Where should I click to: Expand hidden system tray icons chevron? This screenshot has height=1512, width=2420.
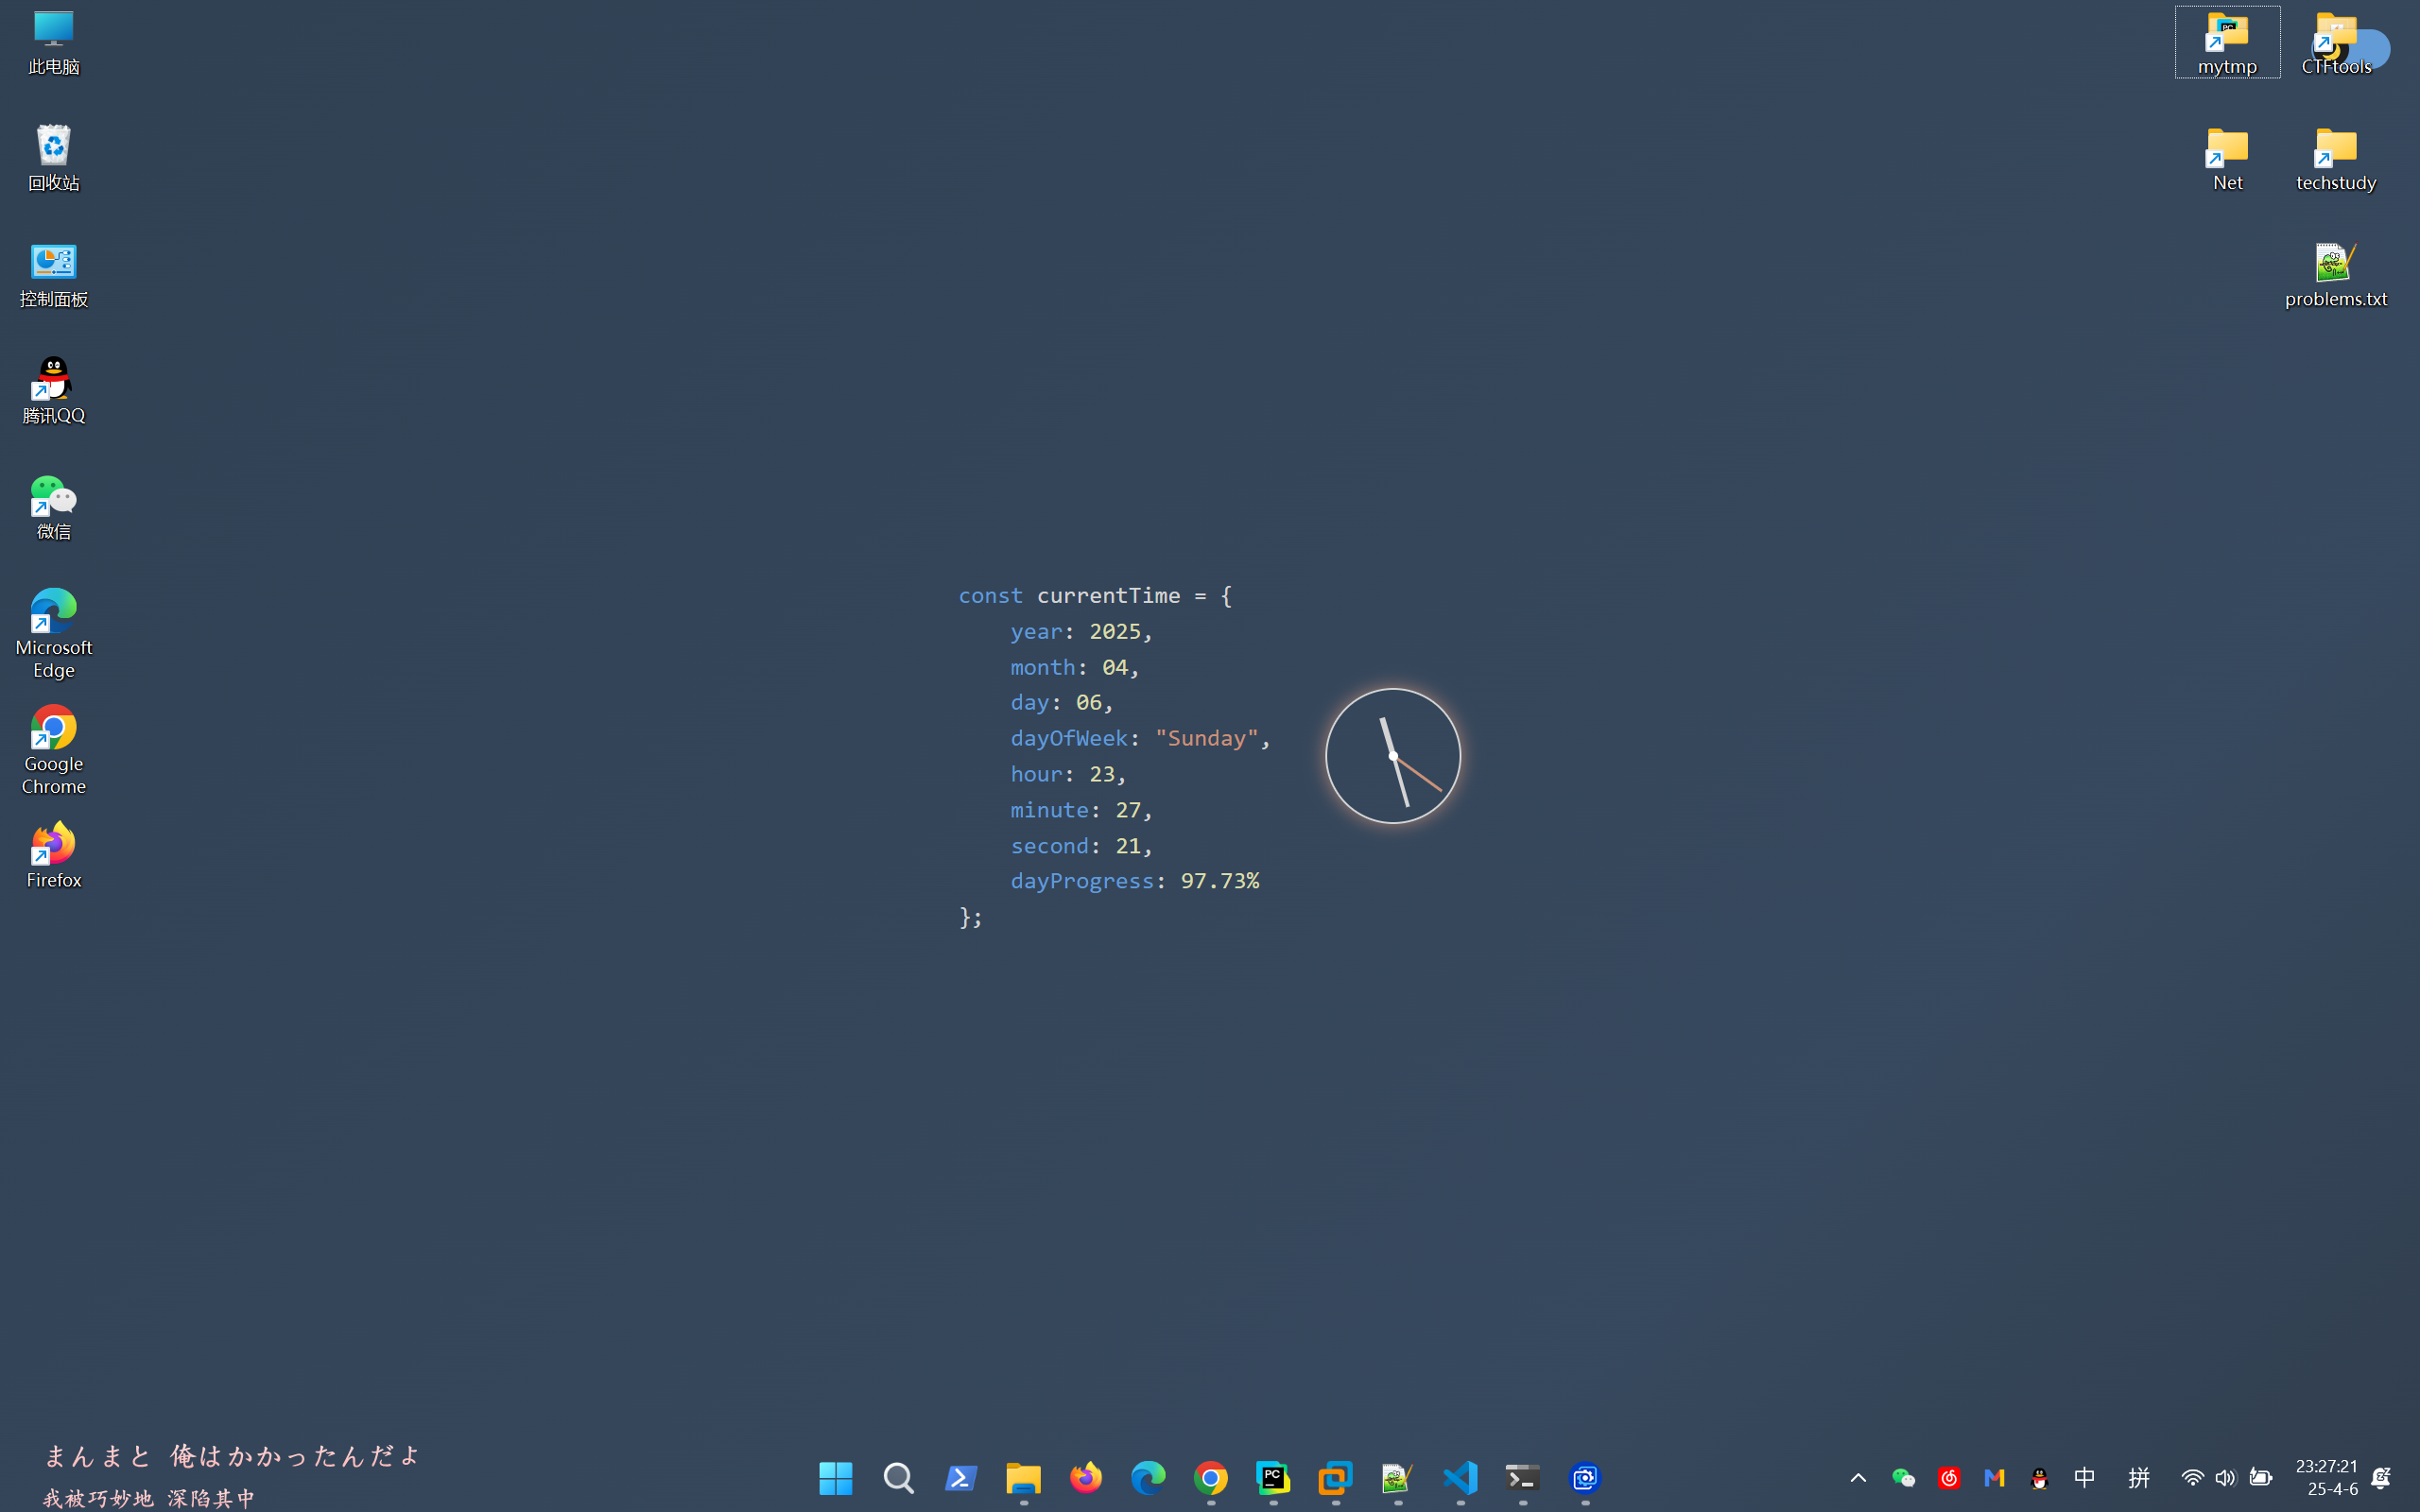pyautogui.click(x=1858, y=1477)
